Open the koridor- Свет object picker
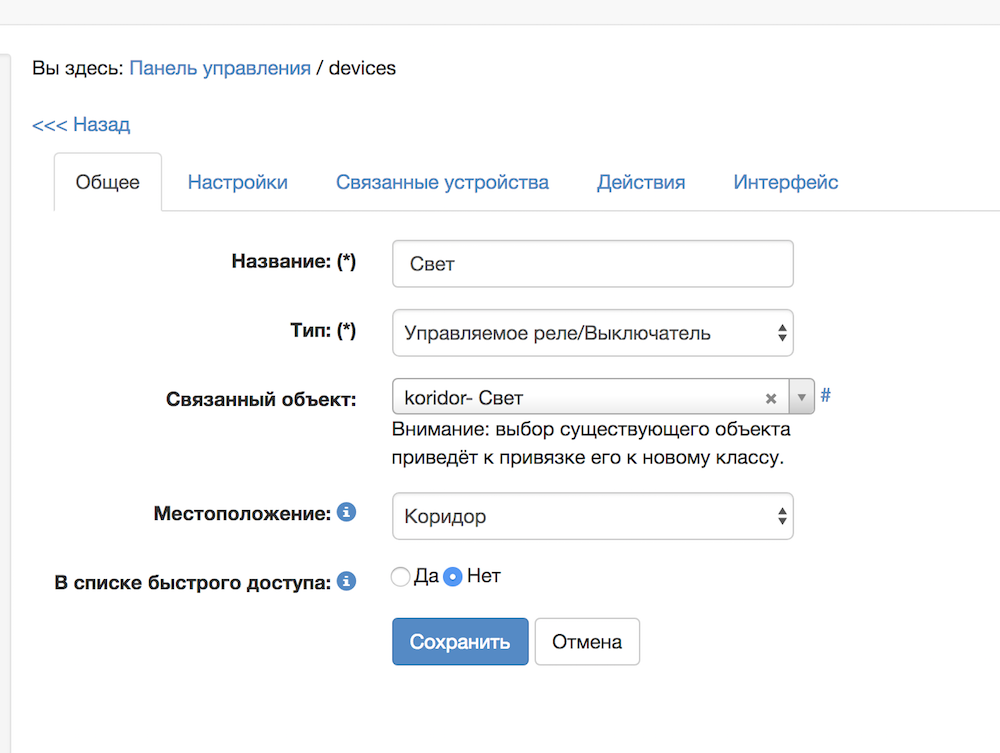Image resolution: width=1000 pixels, height=753 pixels. [x=570, y=397]
